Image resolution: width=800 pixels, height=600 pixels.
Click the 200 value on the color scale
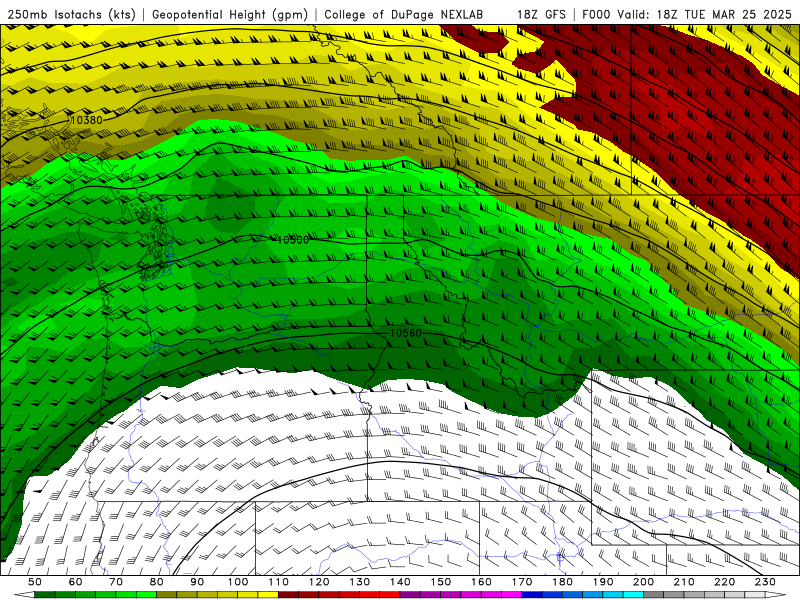pos(644,582)
